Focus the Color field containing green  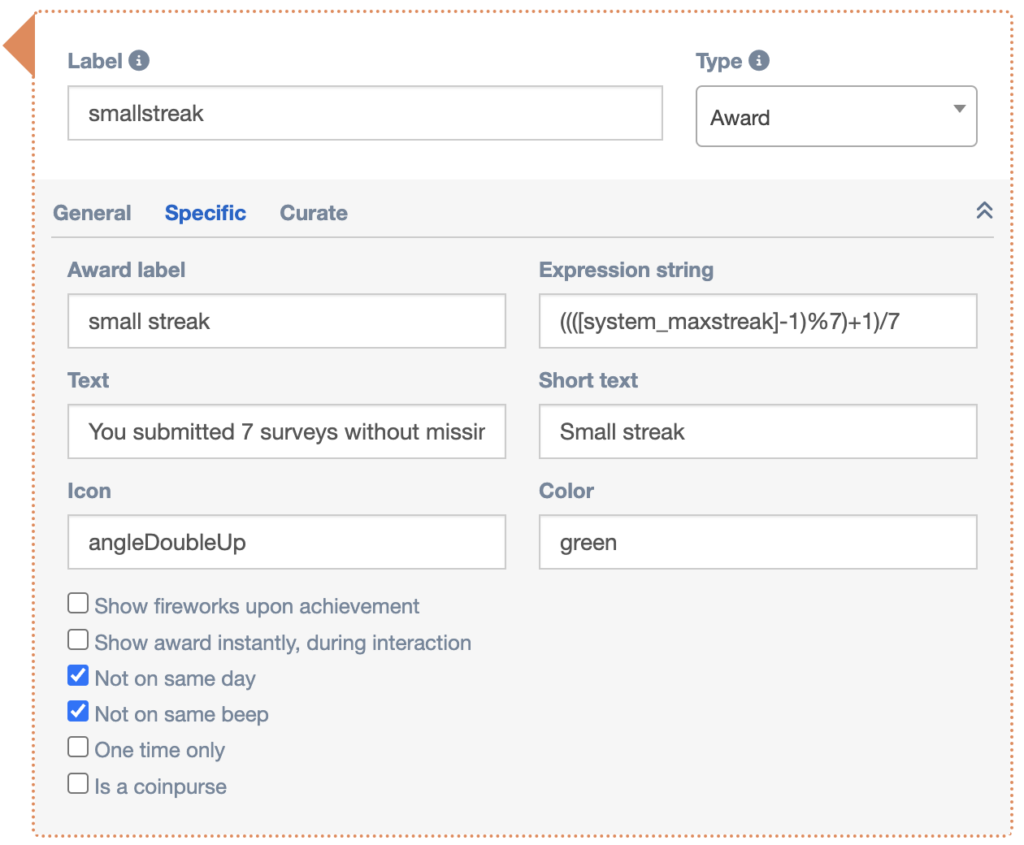[757, 543]
